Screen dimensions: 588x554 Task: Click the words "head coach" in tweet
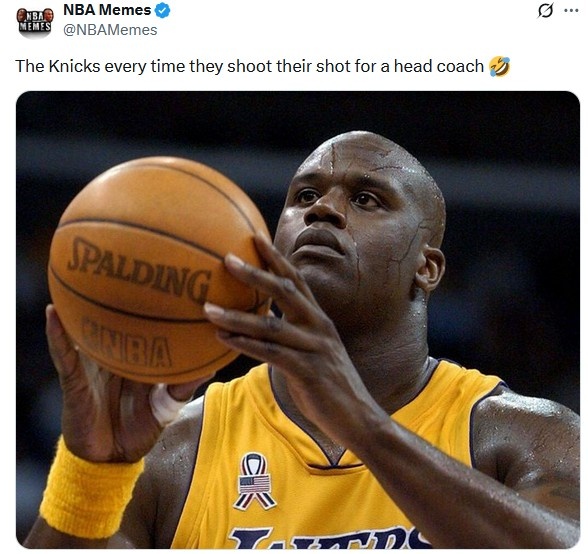439,66
